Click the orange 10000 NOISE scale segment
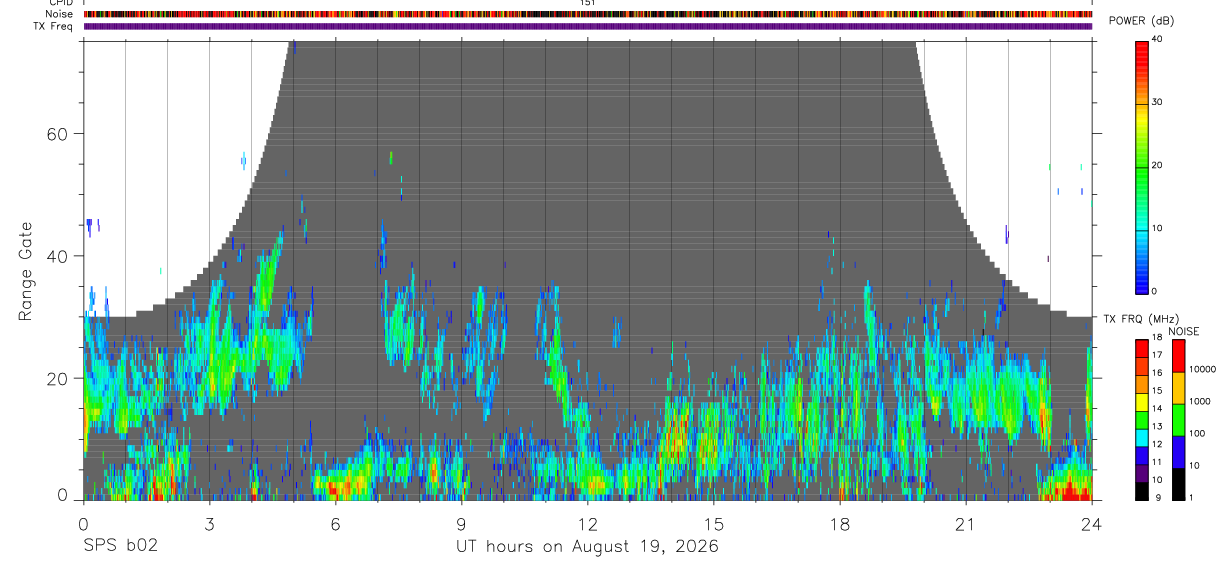The width and height of the screenshot is (1228, 567). click(x=1176, y=388)
